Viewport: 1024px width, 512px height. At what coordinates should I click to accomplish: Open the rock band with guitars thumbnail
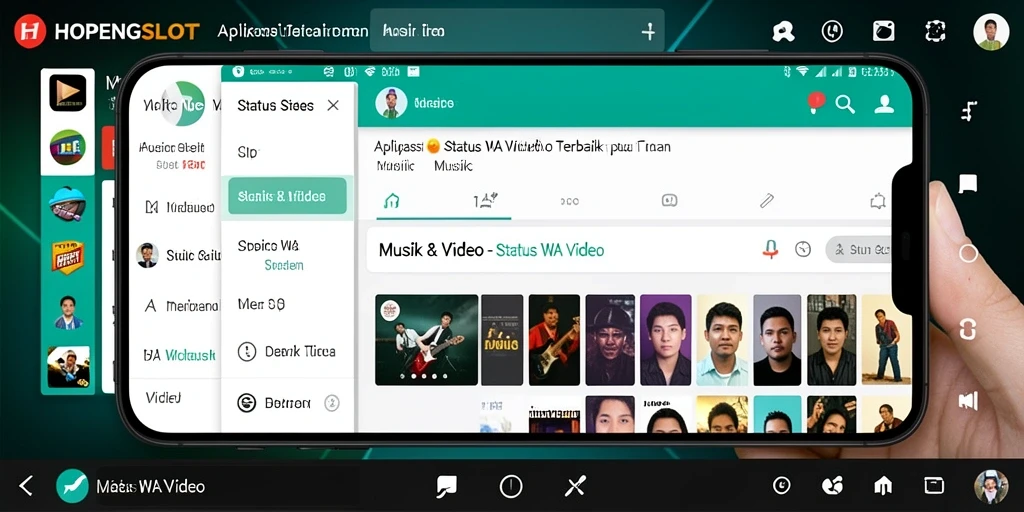[x=426, y=340]
